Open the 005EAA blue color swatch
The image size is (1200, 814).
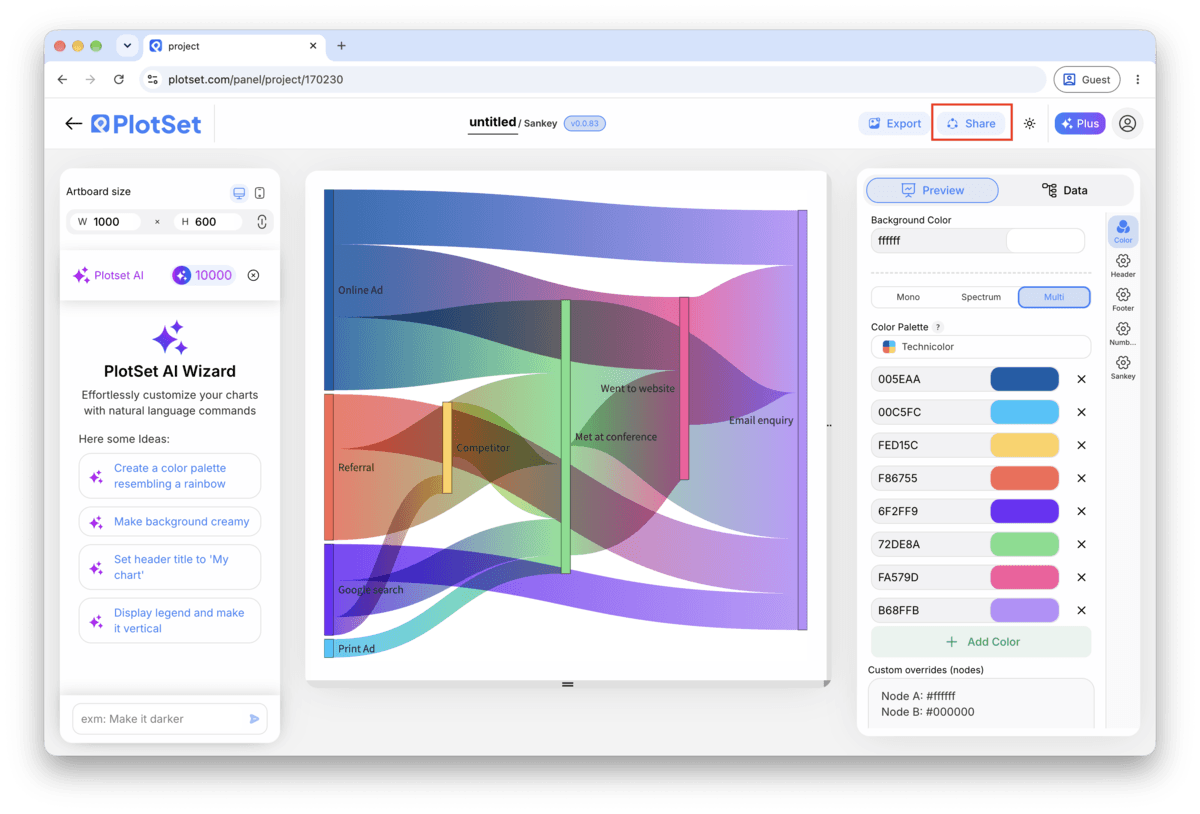click(x=1024, y=379)
